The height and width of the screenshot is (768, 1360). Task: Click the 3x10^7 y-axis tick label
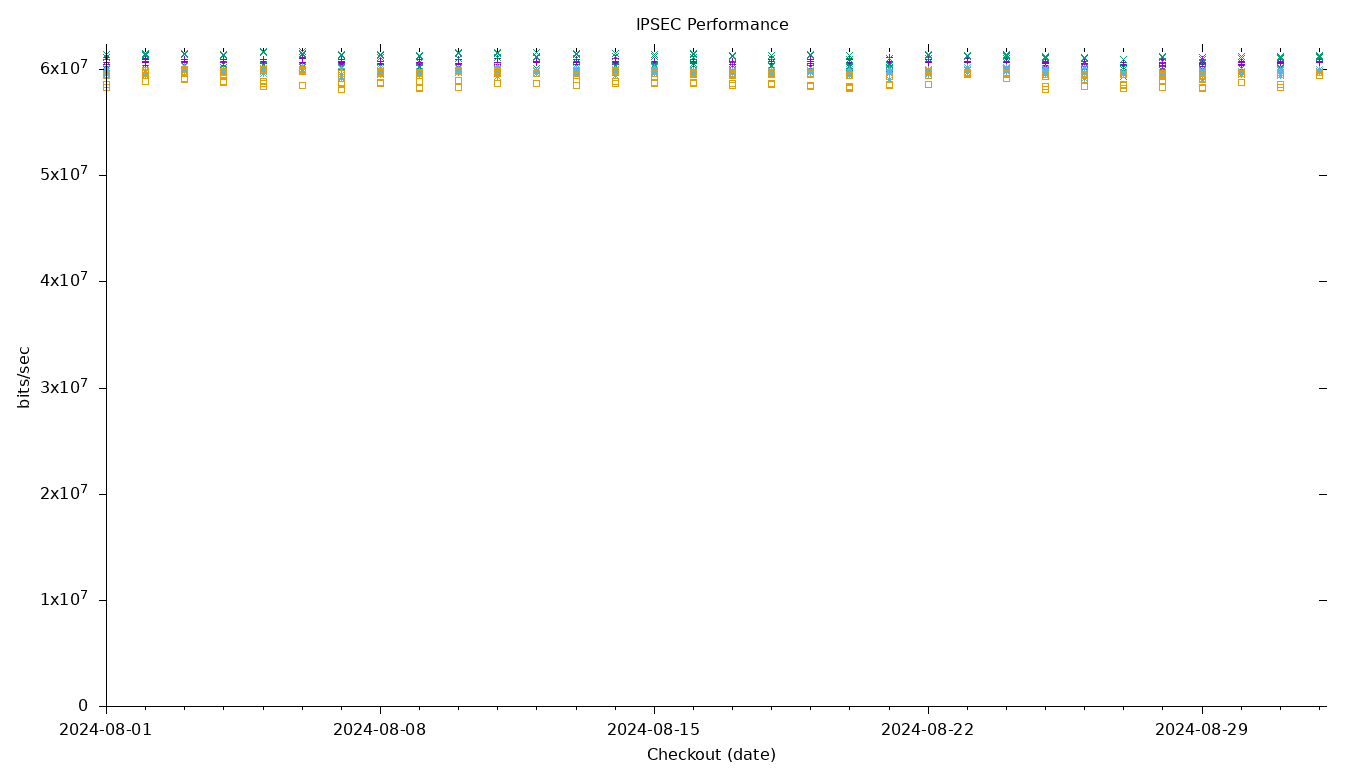pos(64,386)
